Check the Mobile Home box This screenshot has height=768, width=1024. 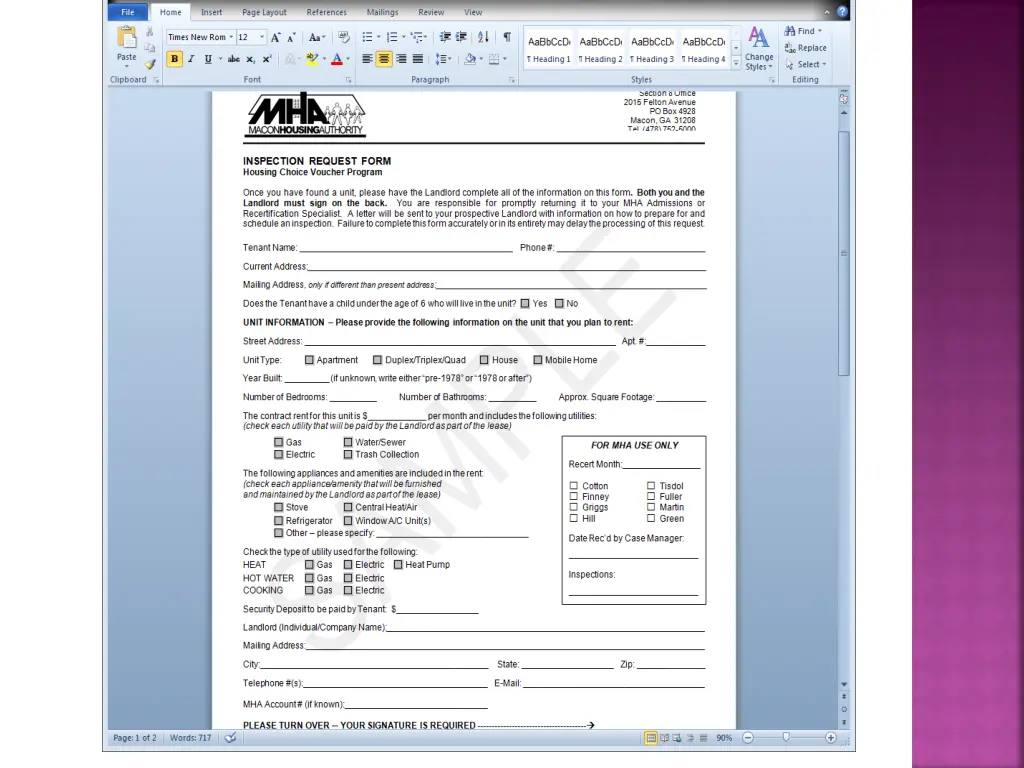click(538, 360)
